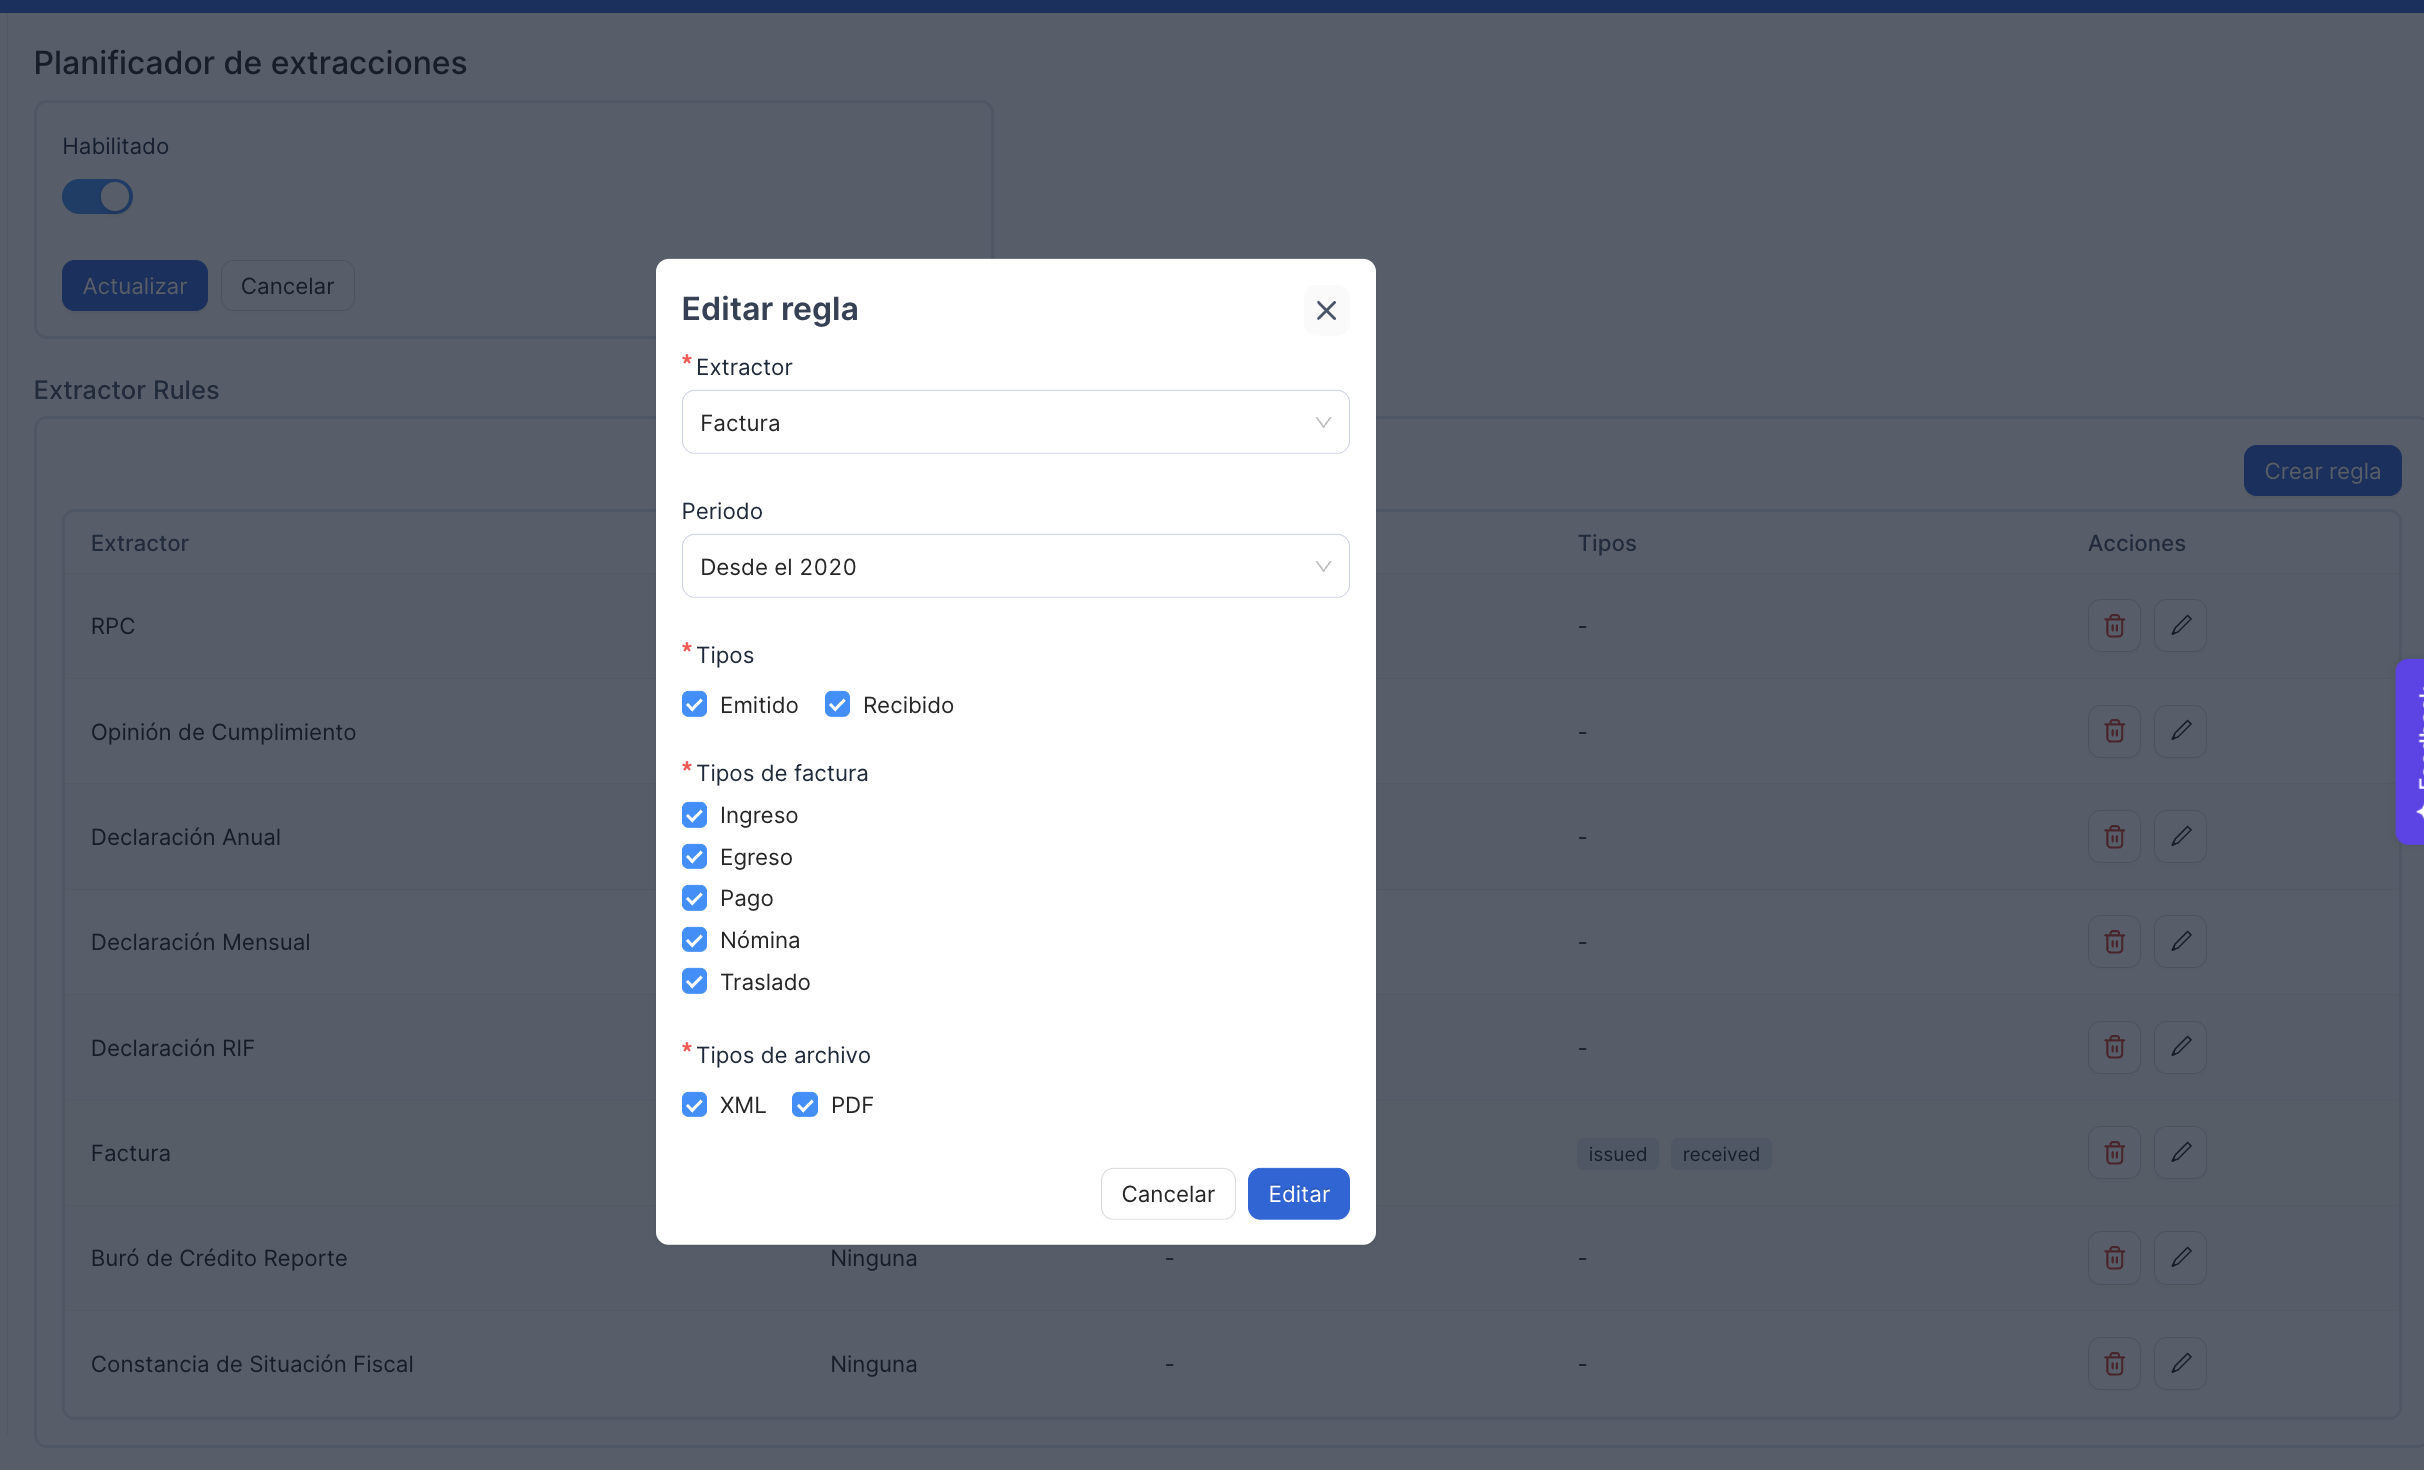Edit the Buró de Crédito Reporte rule

click(2181, 1257)
